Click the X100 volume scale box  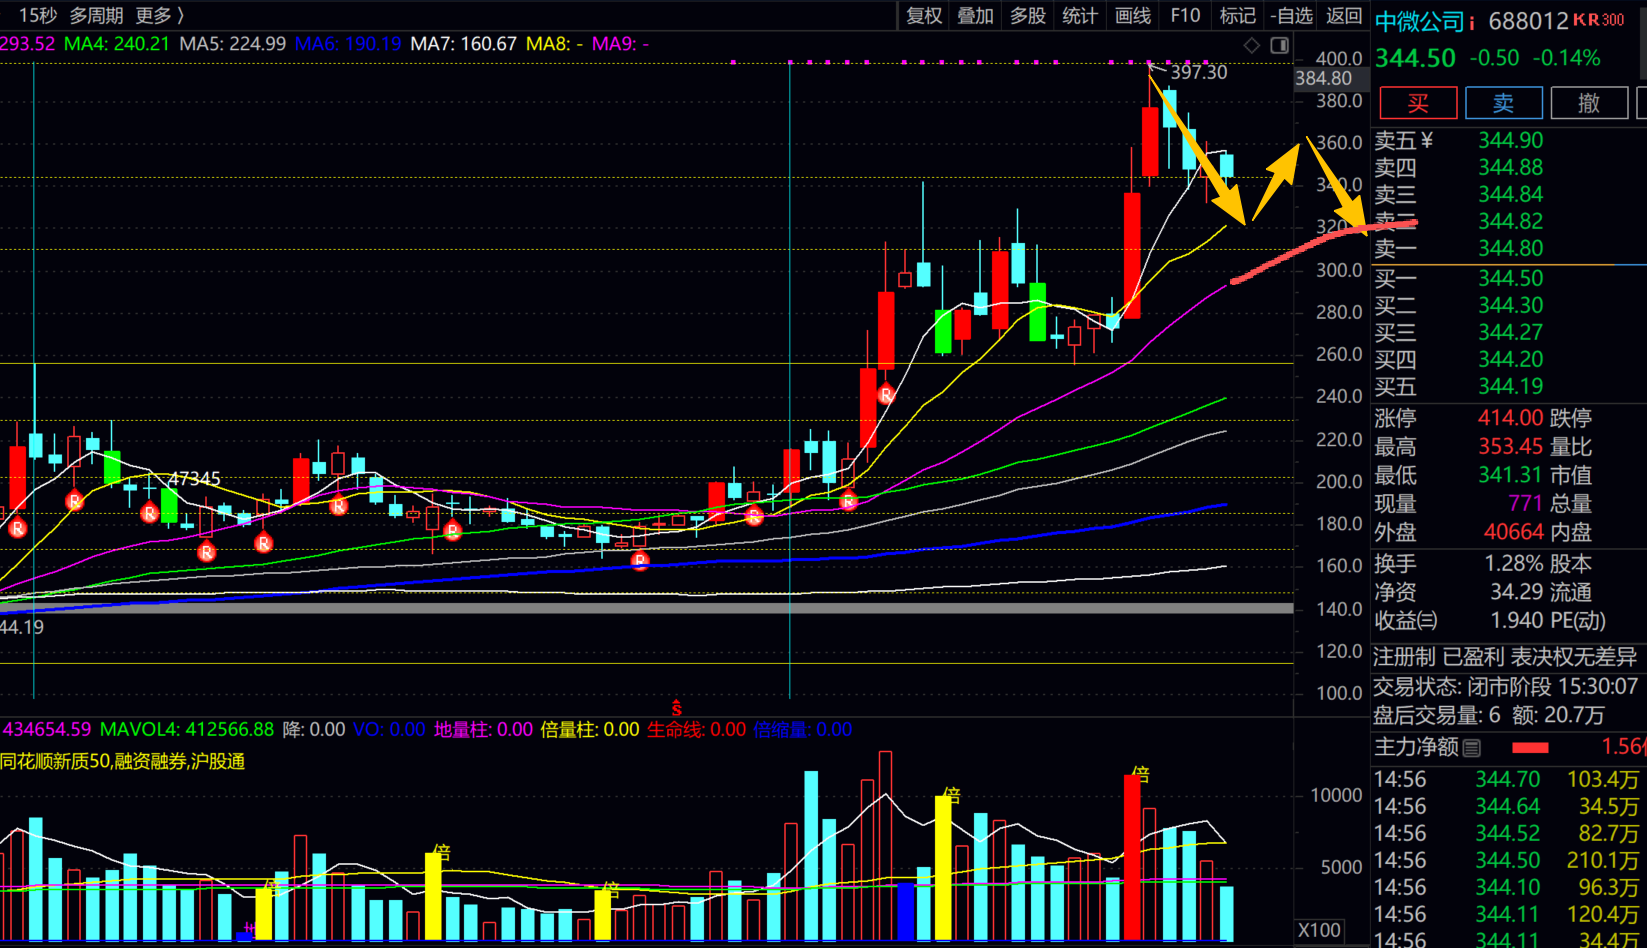(1319, 930)
